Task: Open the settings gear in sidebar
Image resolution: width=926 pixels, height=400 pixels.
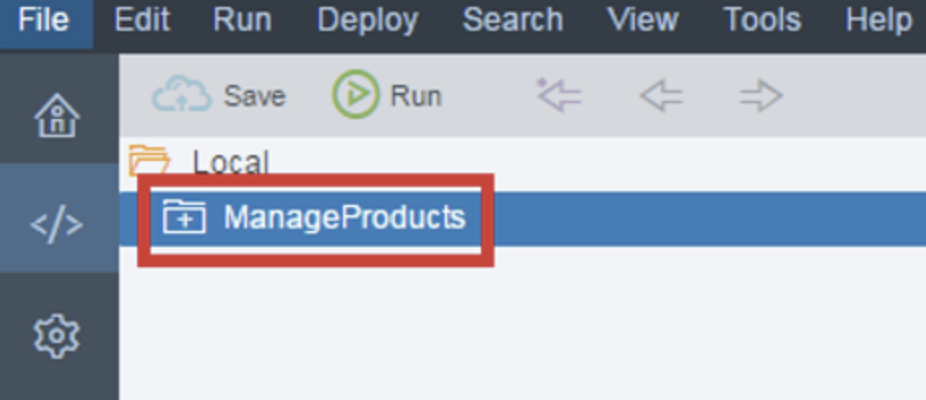Action: [56, 336]
